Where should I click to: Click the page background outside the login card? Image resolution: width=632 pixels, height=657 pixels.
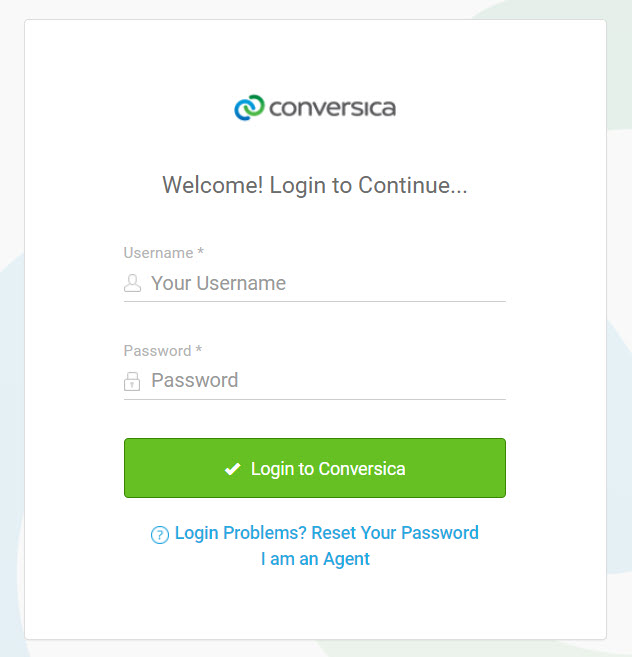[12, 126]
